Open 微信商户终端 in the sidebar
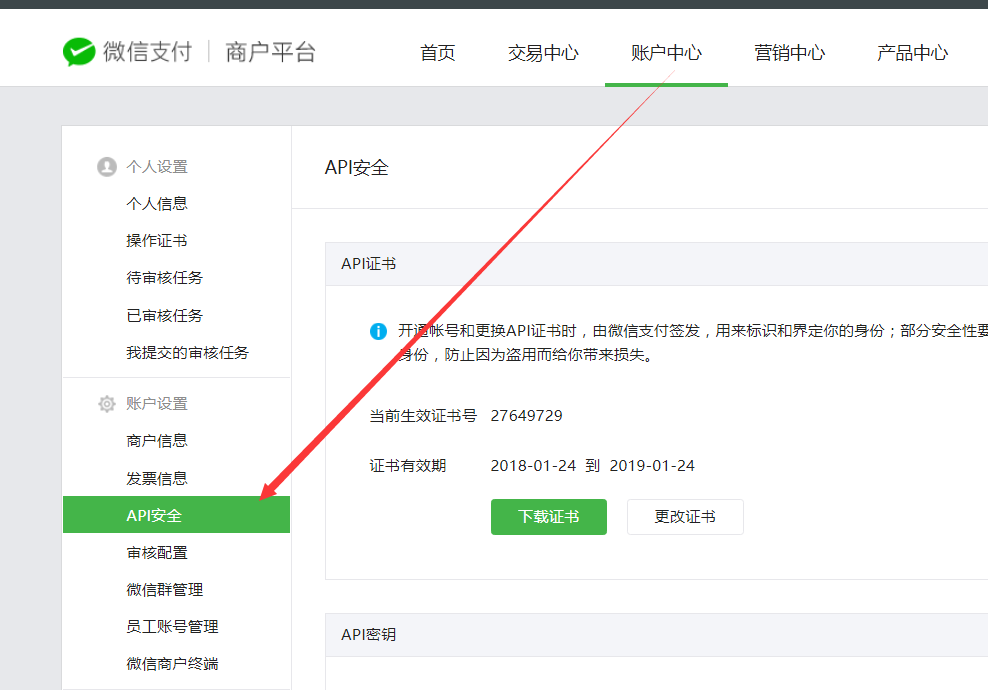This screenshot has height=690, width=988. click(x=172, y=664)
